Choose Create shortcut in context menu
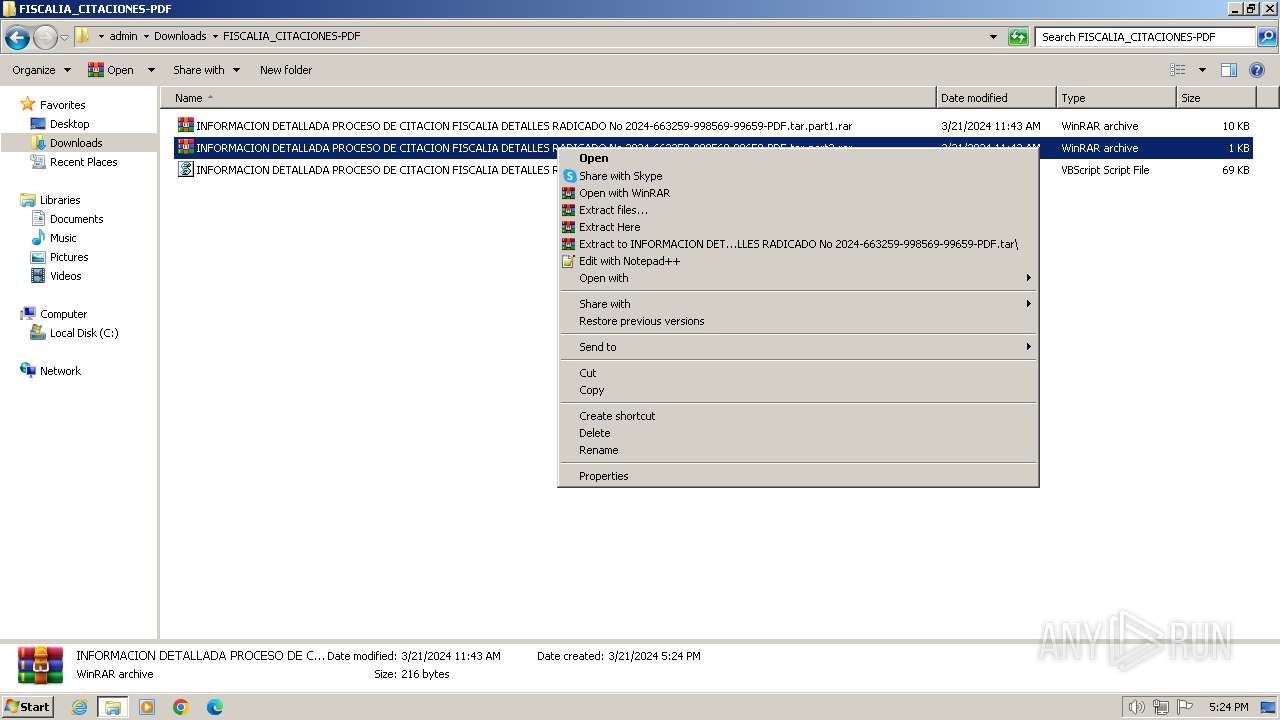Image resolution: width=1280 pixels, height=720 pixels. click(x=798, y=416)
